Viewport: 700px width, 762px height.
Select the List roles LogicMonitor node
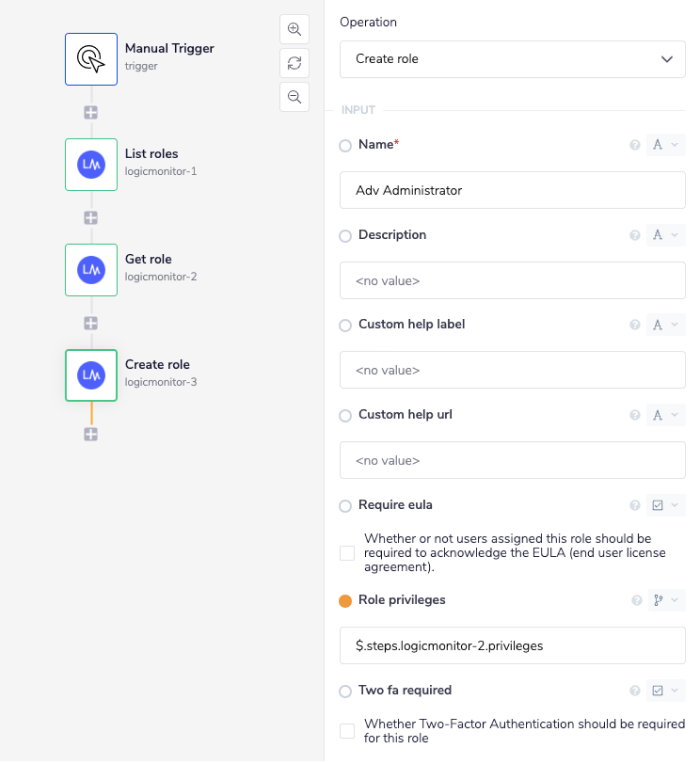coord(91,164)
